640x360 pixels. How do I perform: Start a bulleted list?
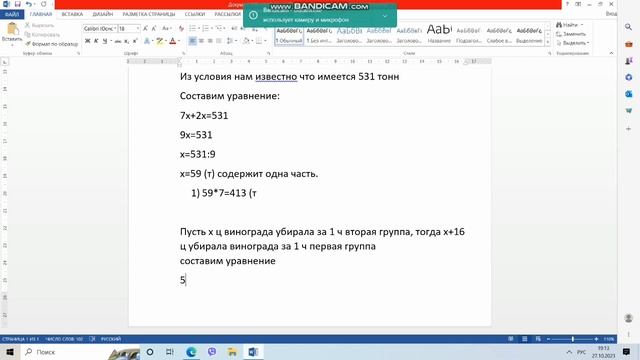tap(193, 29)
